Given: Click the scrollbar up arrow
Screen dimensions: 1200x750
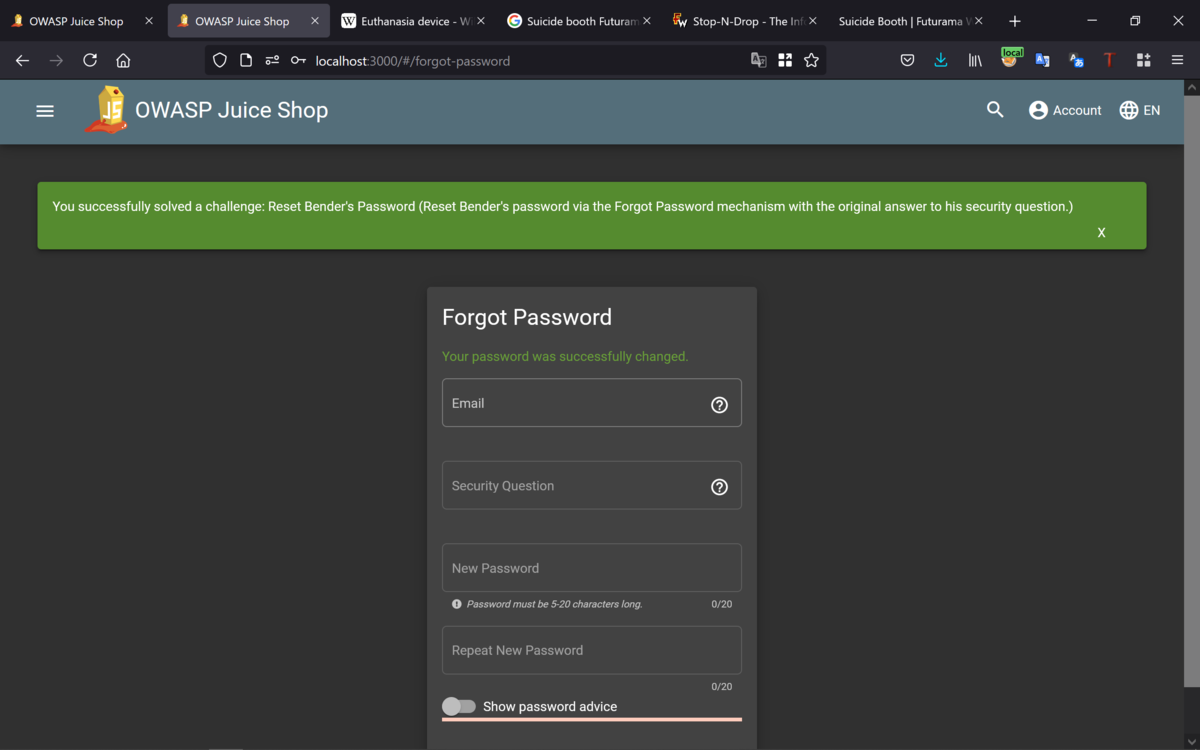Looking at the screenshot, I should tap(1191, 88).
